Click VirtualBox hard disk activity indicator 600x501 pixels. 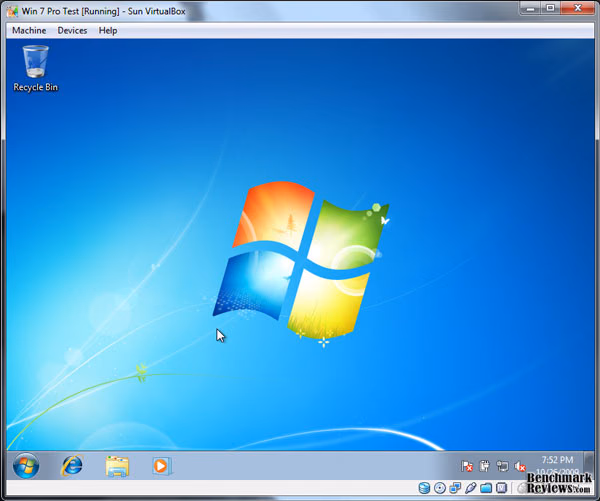click(424, 488)
